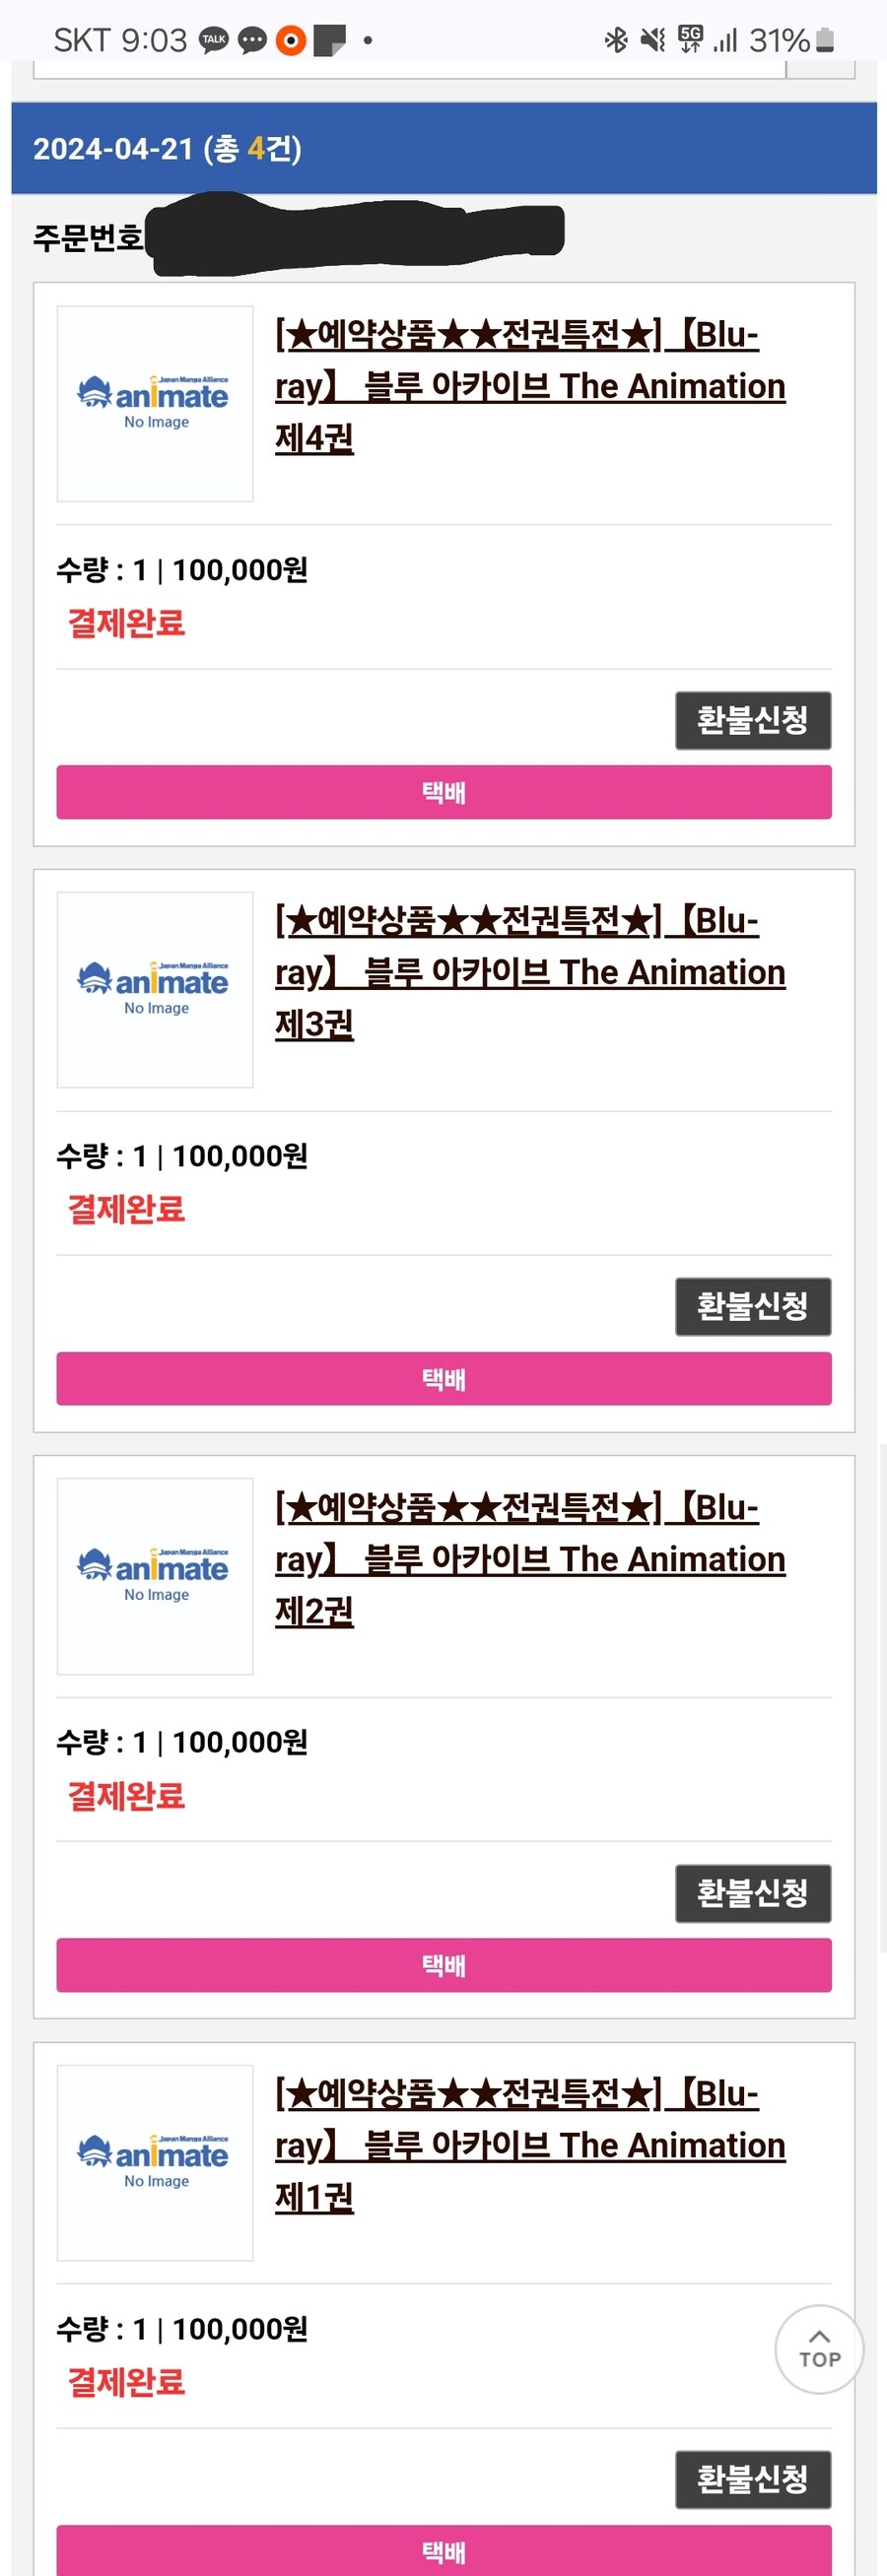Tap the KakaoTalk notification icon in status bar
This screenshot has width=887, height=2576.
[x=214, y=40]
